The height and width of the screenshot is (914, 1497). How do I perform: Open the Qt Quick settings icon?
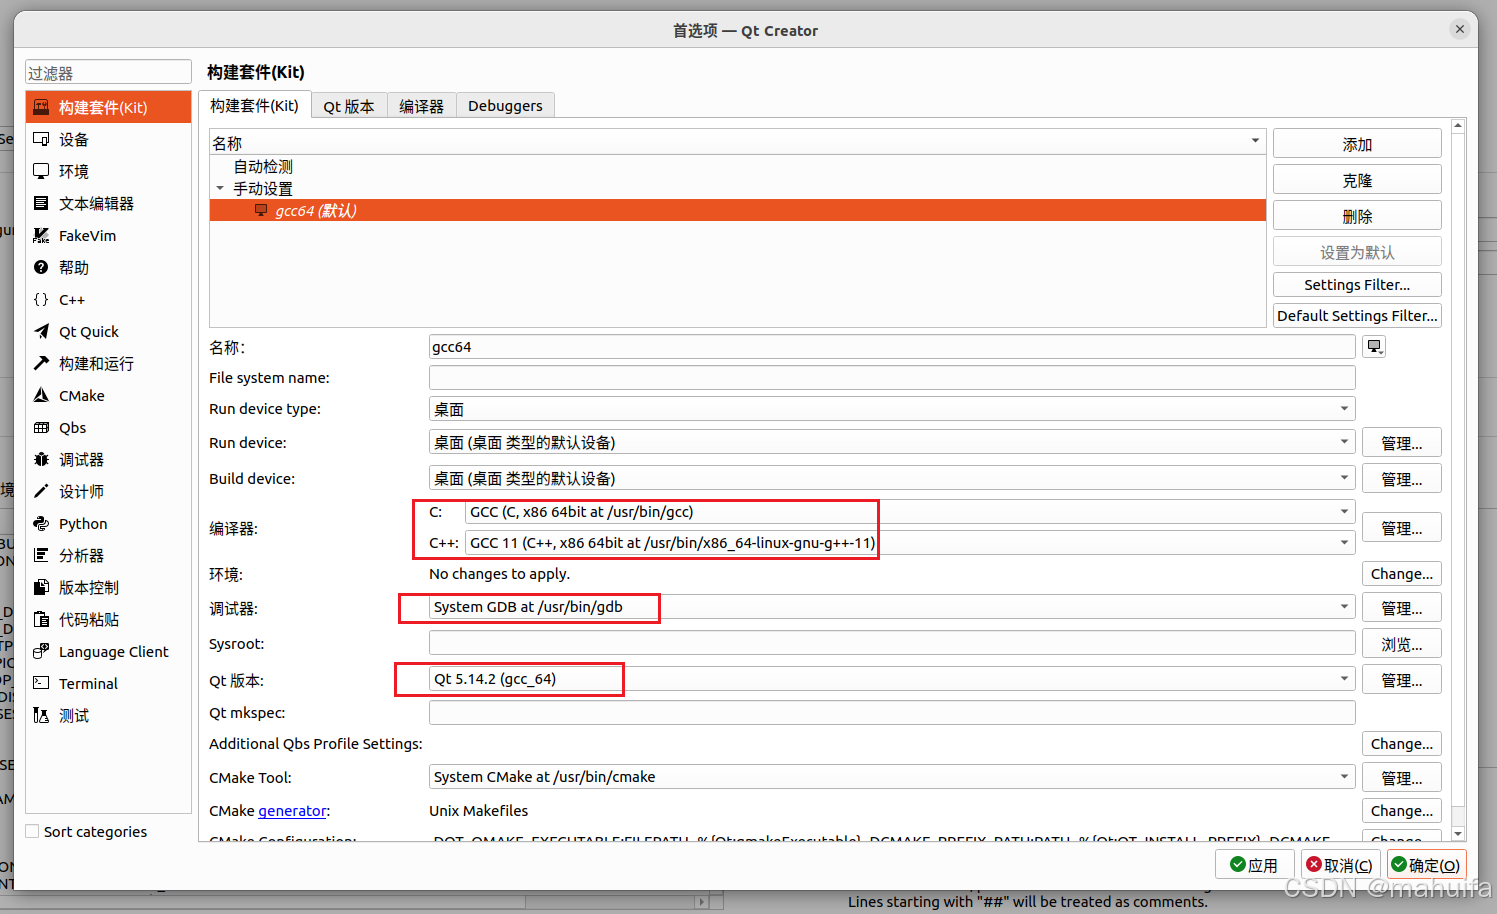[41, 332]
